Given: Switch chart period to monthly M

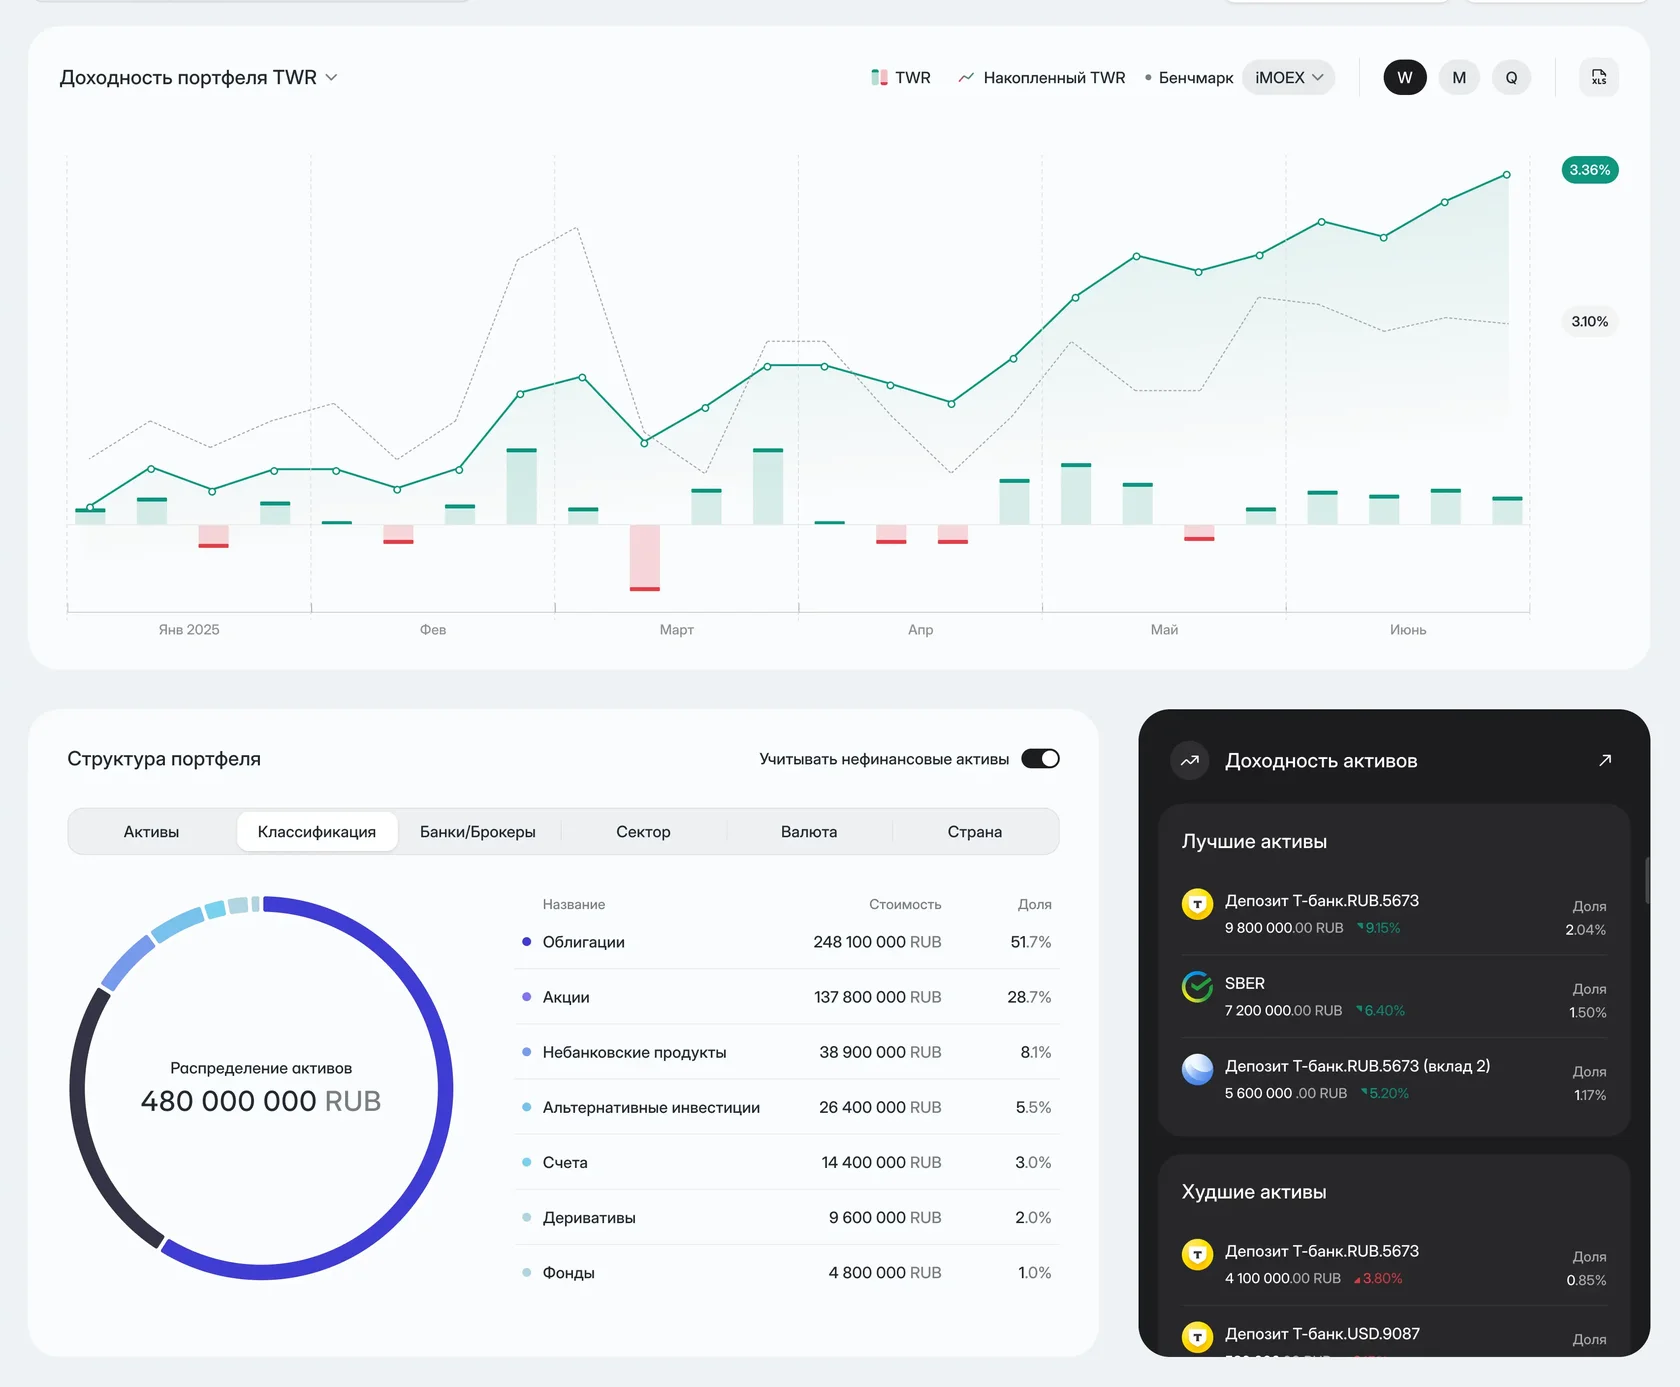Looking at the screenshot, I should tap(1459, 77).
